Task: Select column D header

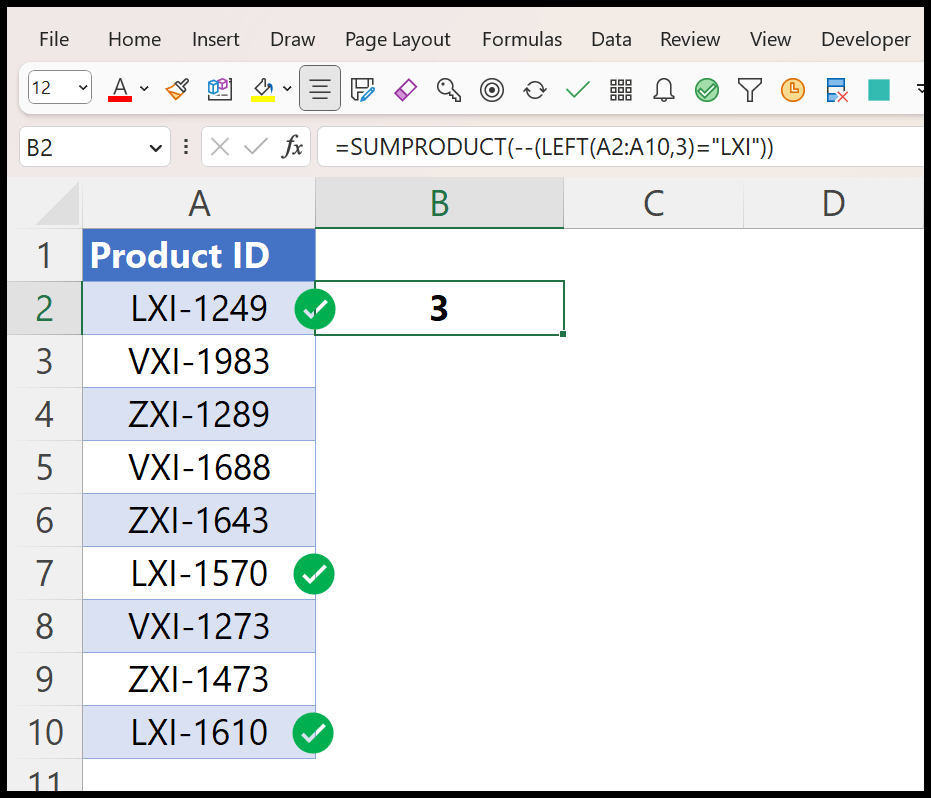Action: click(x=834, y=204)
